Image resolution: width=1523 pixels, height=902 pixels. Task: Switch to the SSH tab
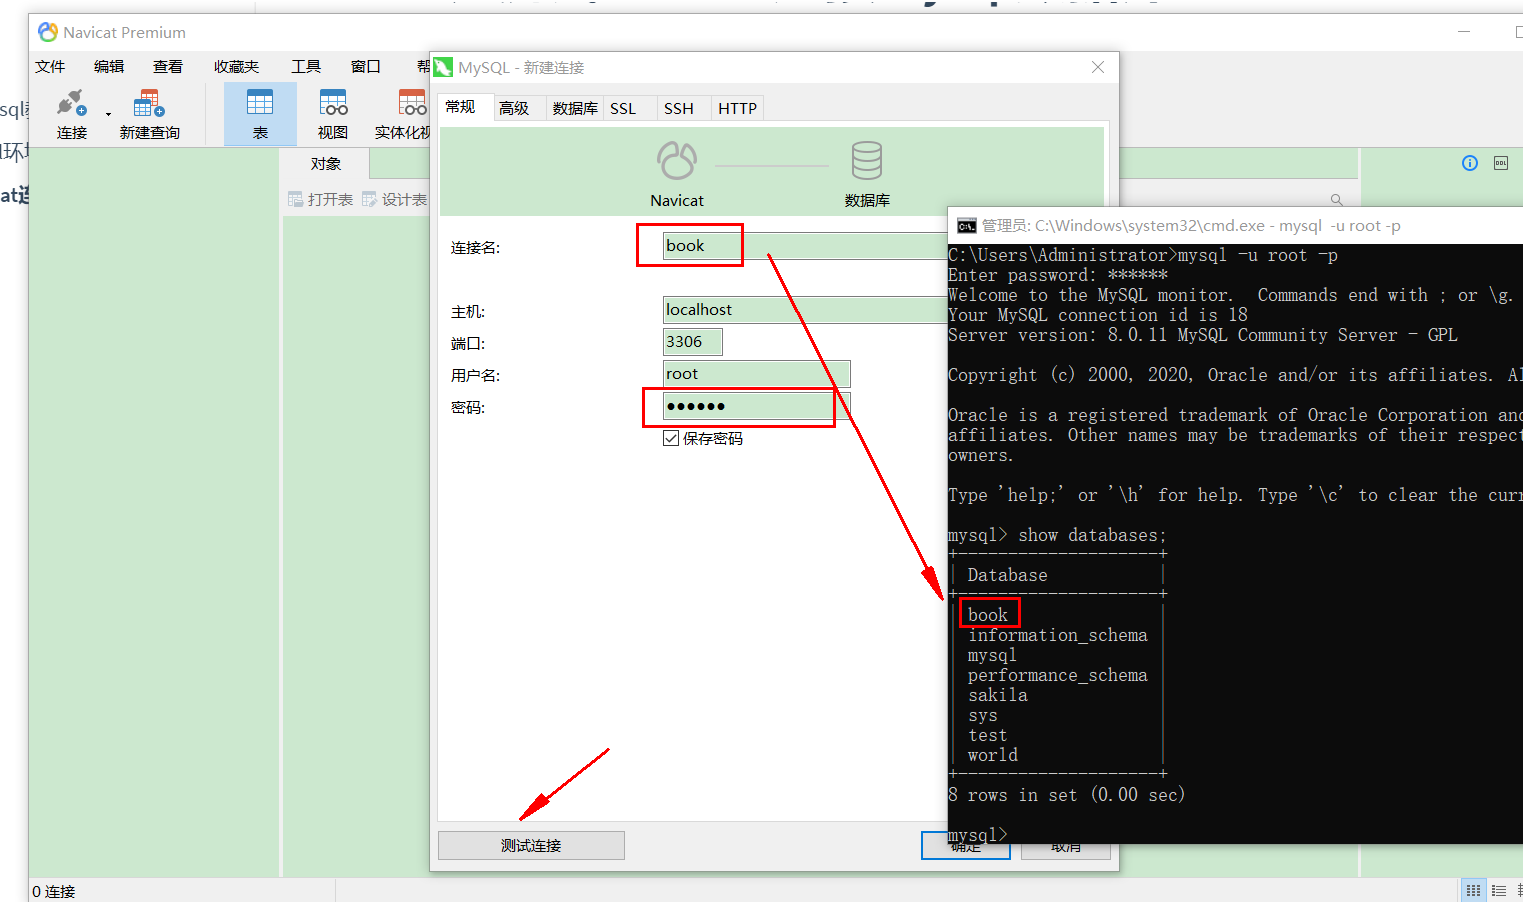pos(679,108)
